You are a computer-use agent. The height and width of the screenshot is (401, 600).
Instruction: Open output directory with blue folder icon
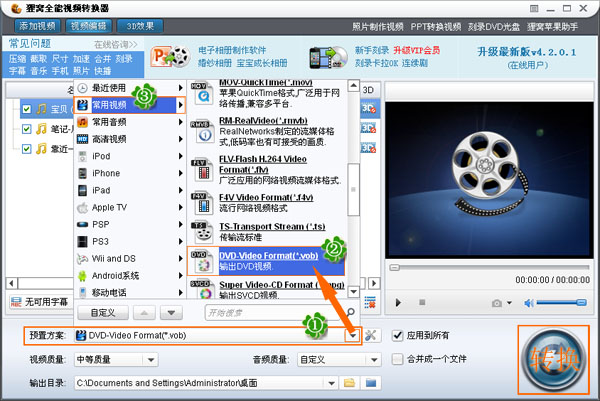click(x=371, y=383)
